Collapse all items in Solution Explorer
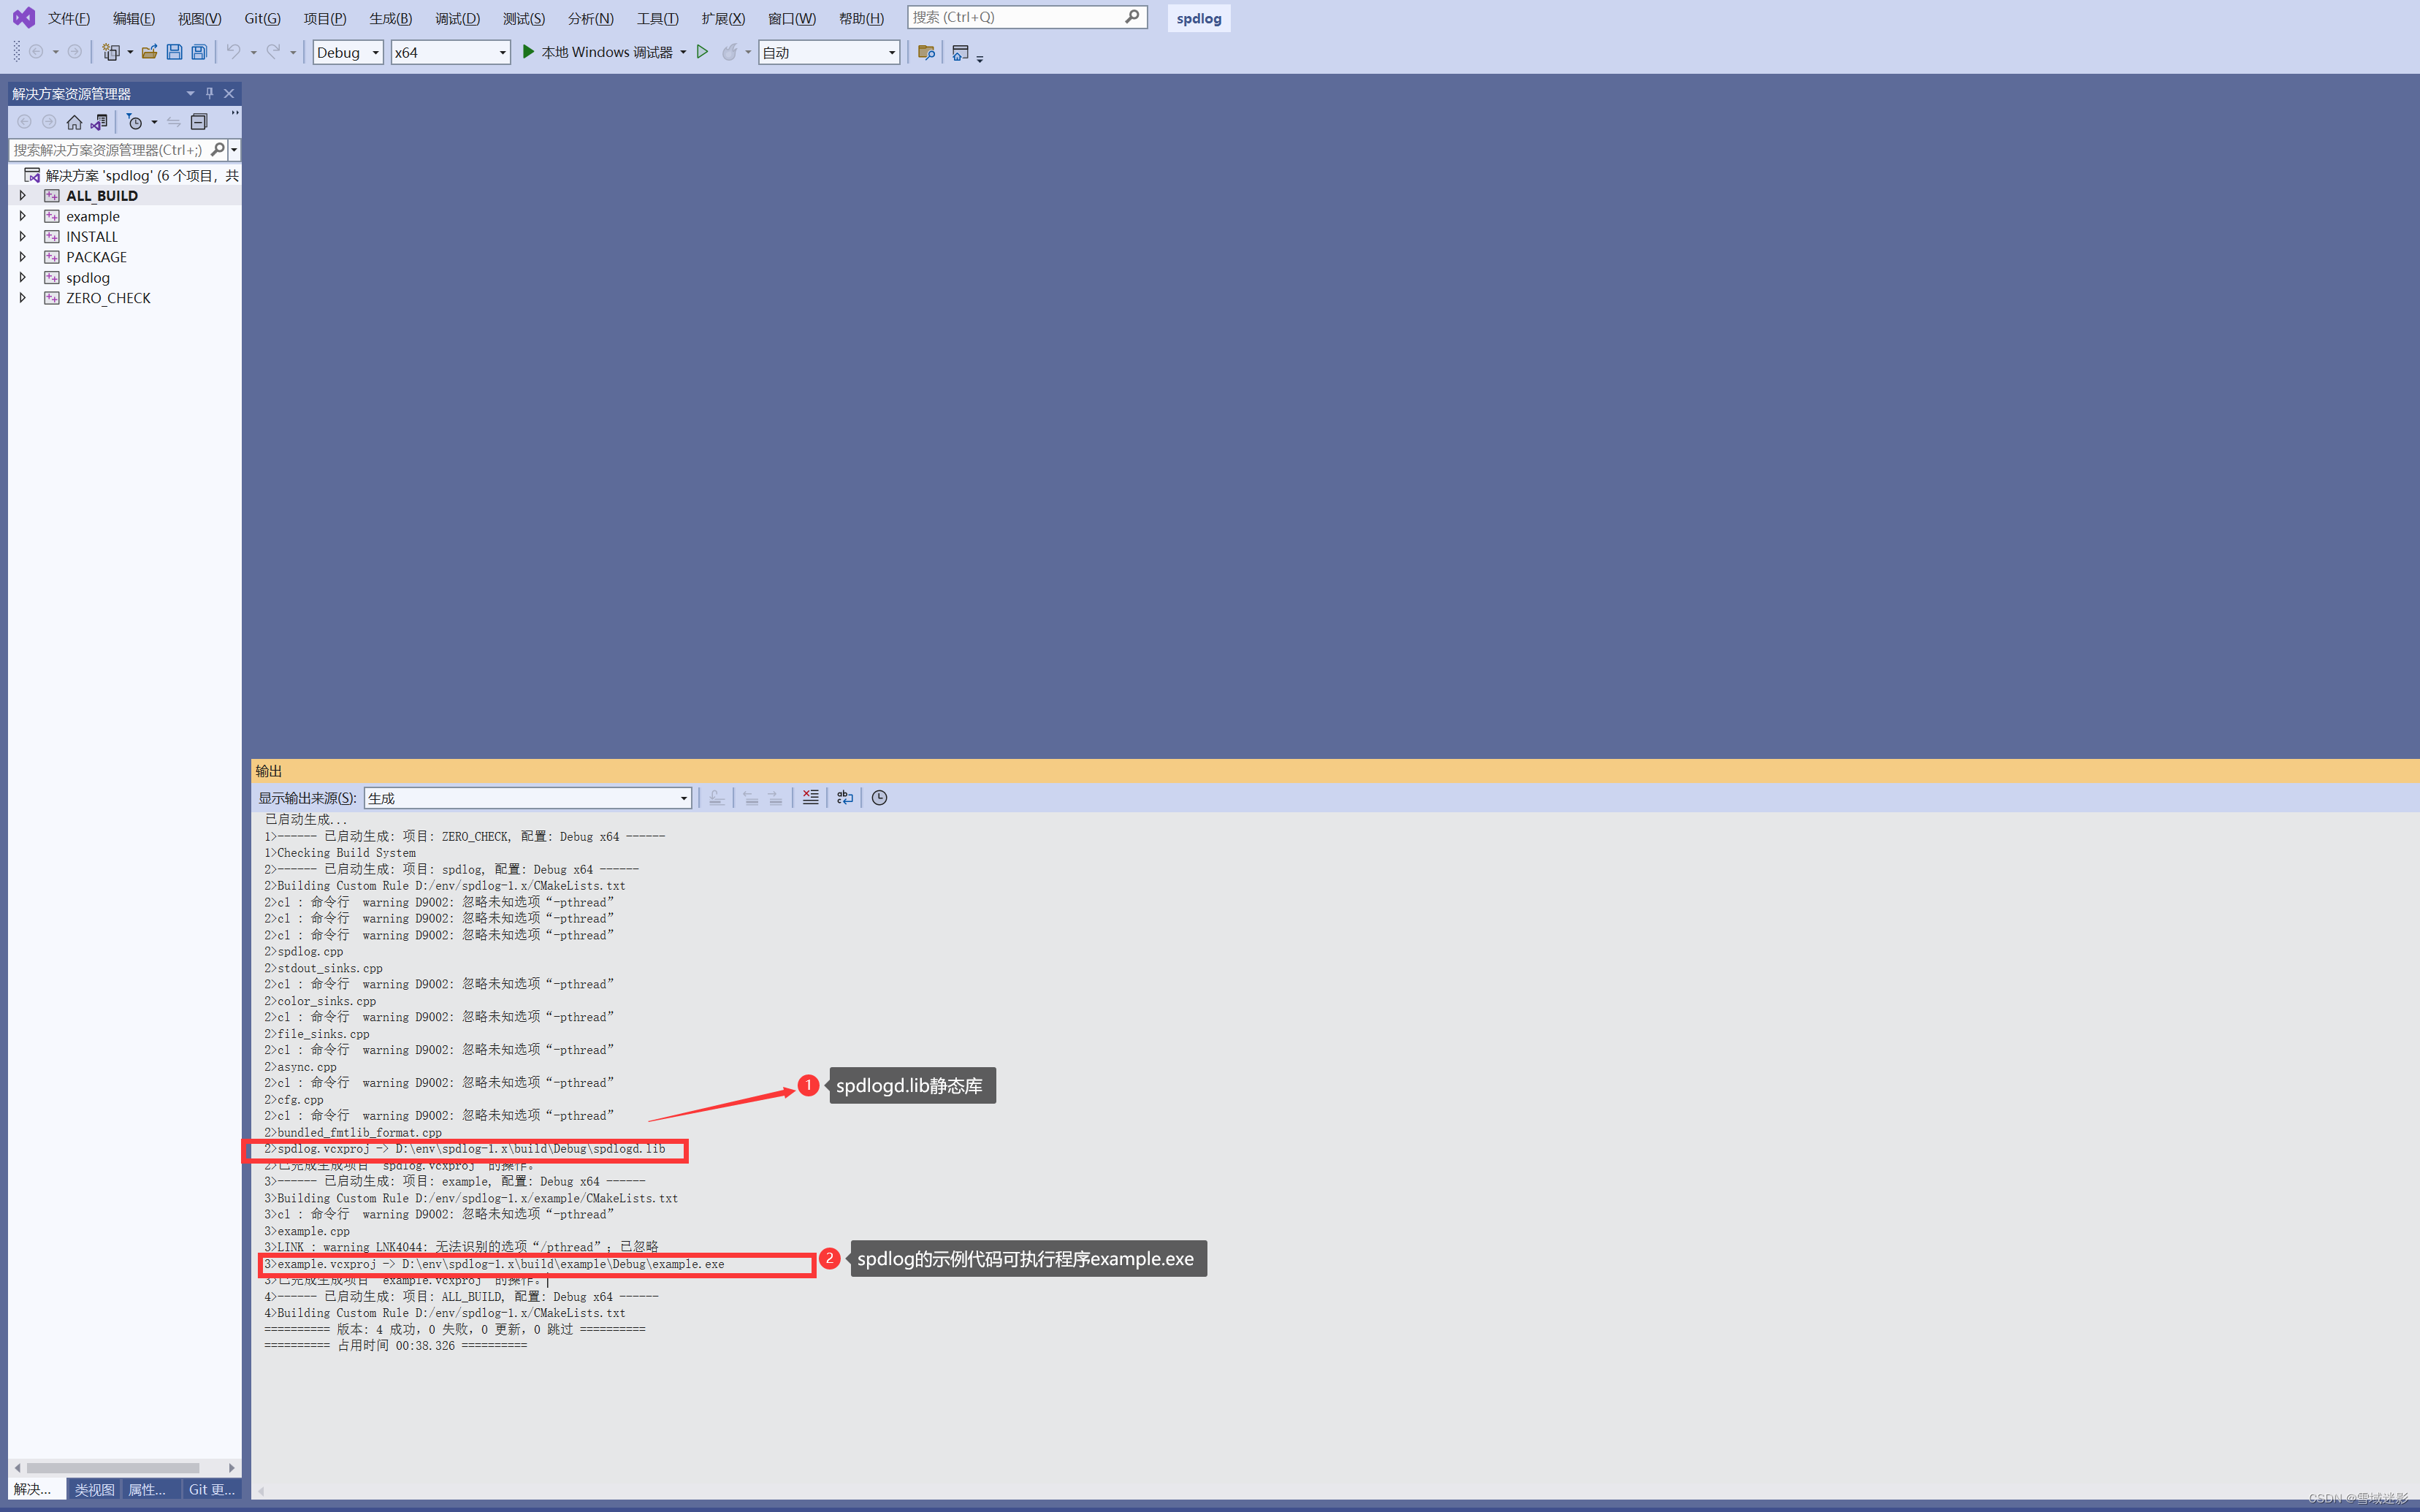This screenshot has height=1512, width=2420. [x=199, y=122]
